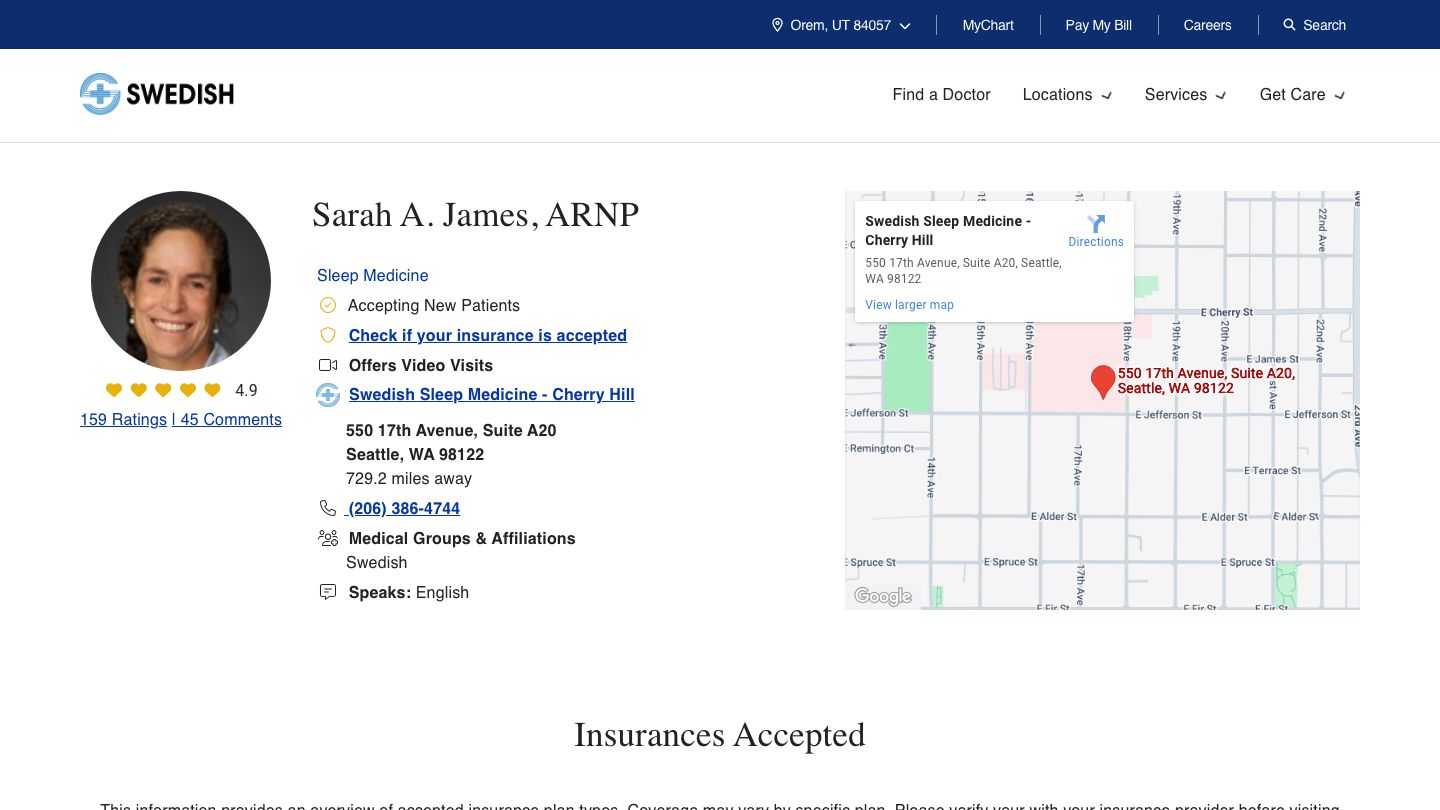
Task: Open MyChart from the top bar
Action: 988,25
